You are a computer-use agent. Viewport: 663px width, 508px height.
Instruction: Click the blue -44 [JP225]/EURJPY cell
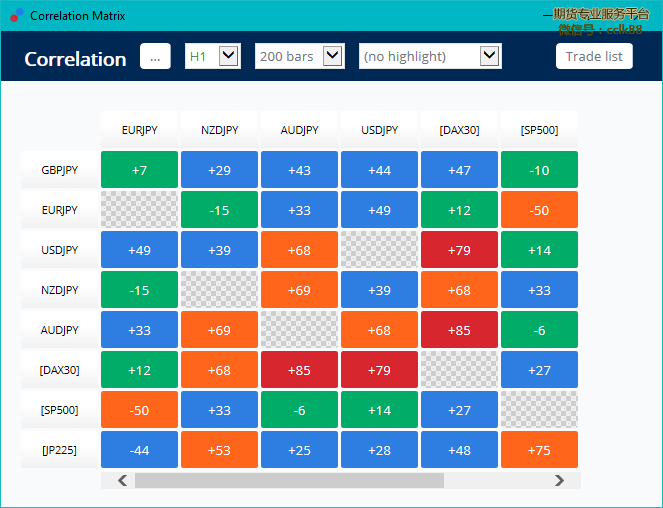(140, 450)
